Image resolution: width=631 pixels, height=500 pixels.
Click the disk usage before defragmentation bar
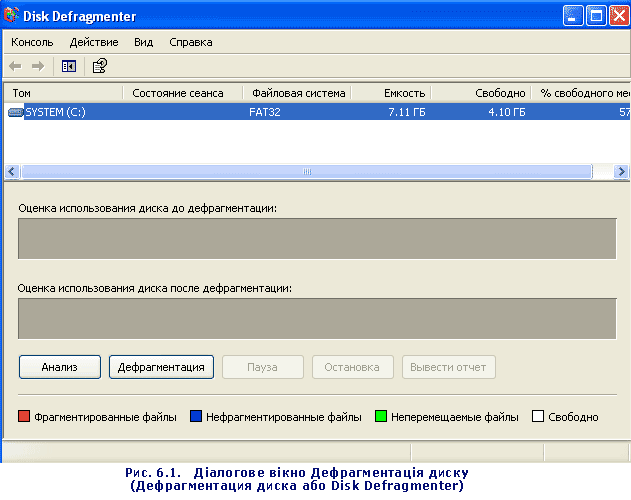point(317,239)
